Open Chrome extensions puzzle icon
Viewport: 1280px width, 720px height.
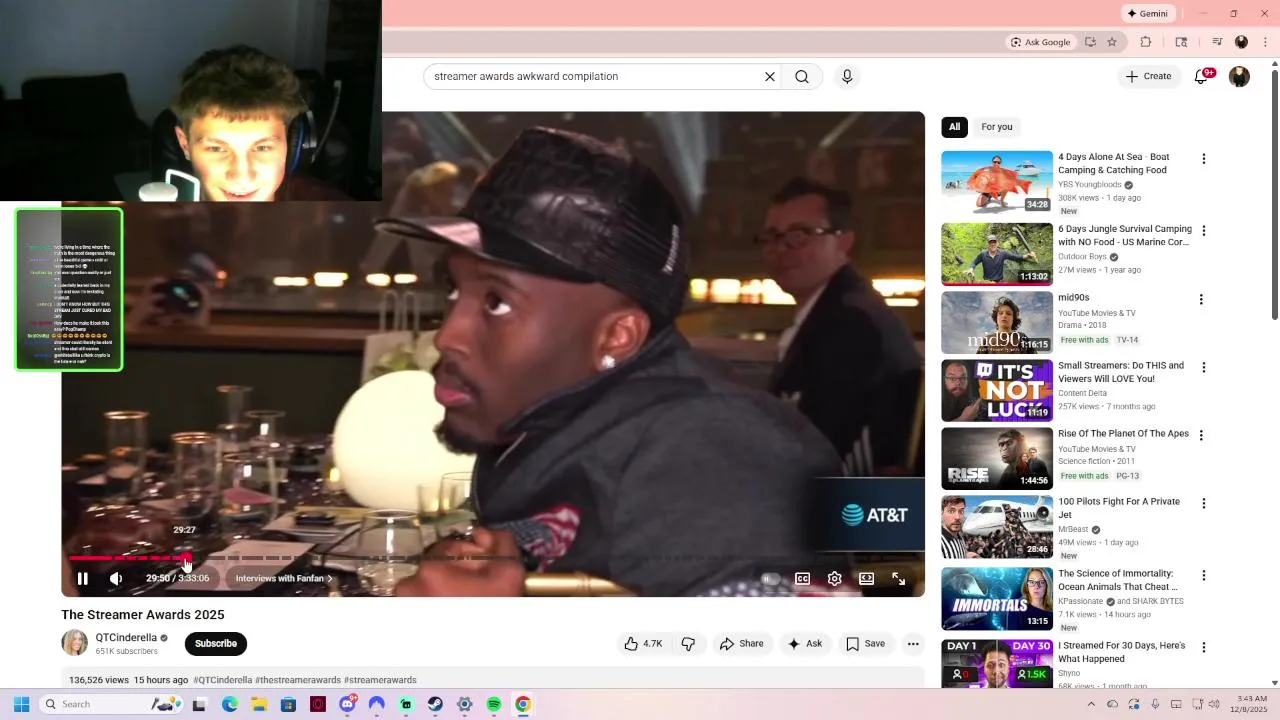(x=1146, y=42)
